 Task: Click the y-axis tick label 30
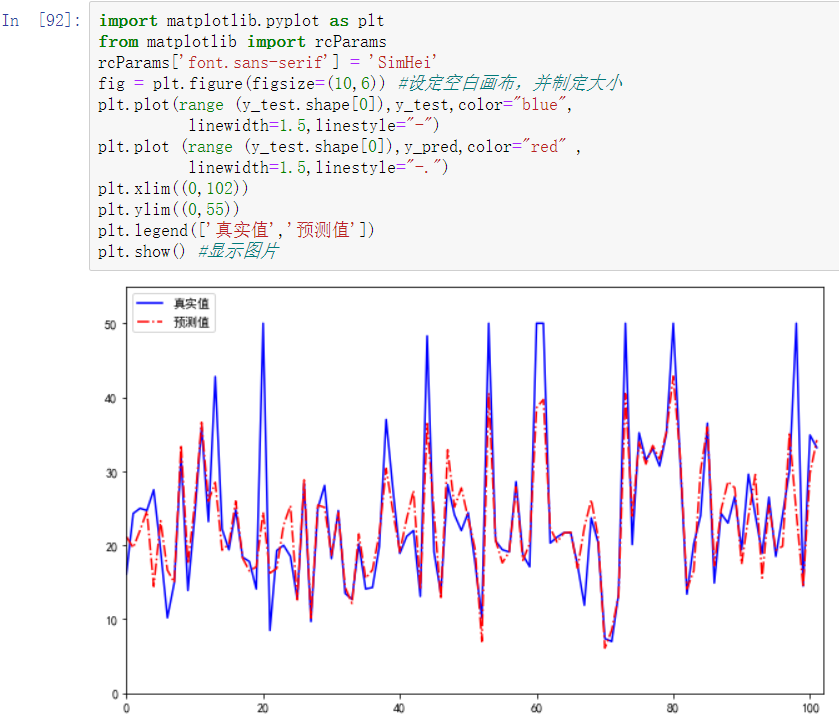tap(110, 473)
